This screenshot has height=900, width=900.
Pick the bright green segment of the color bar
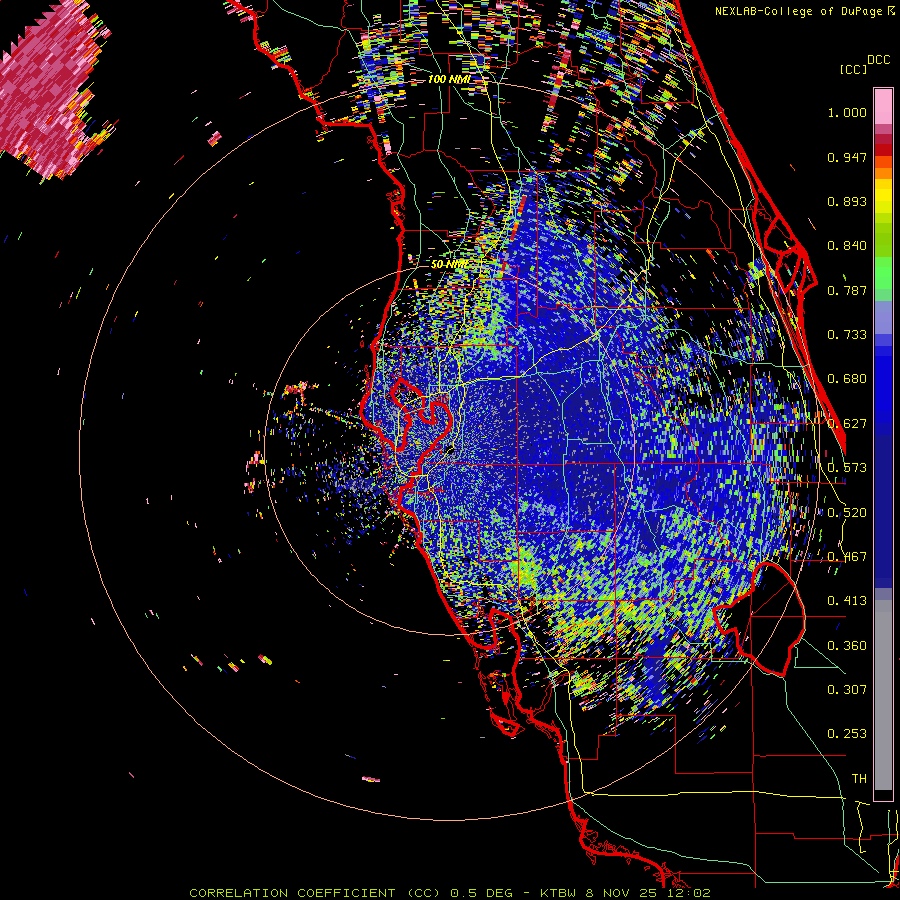pyautogui.click(x=883, y=273)
